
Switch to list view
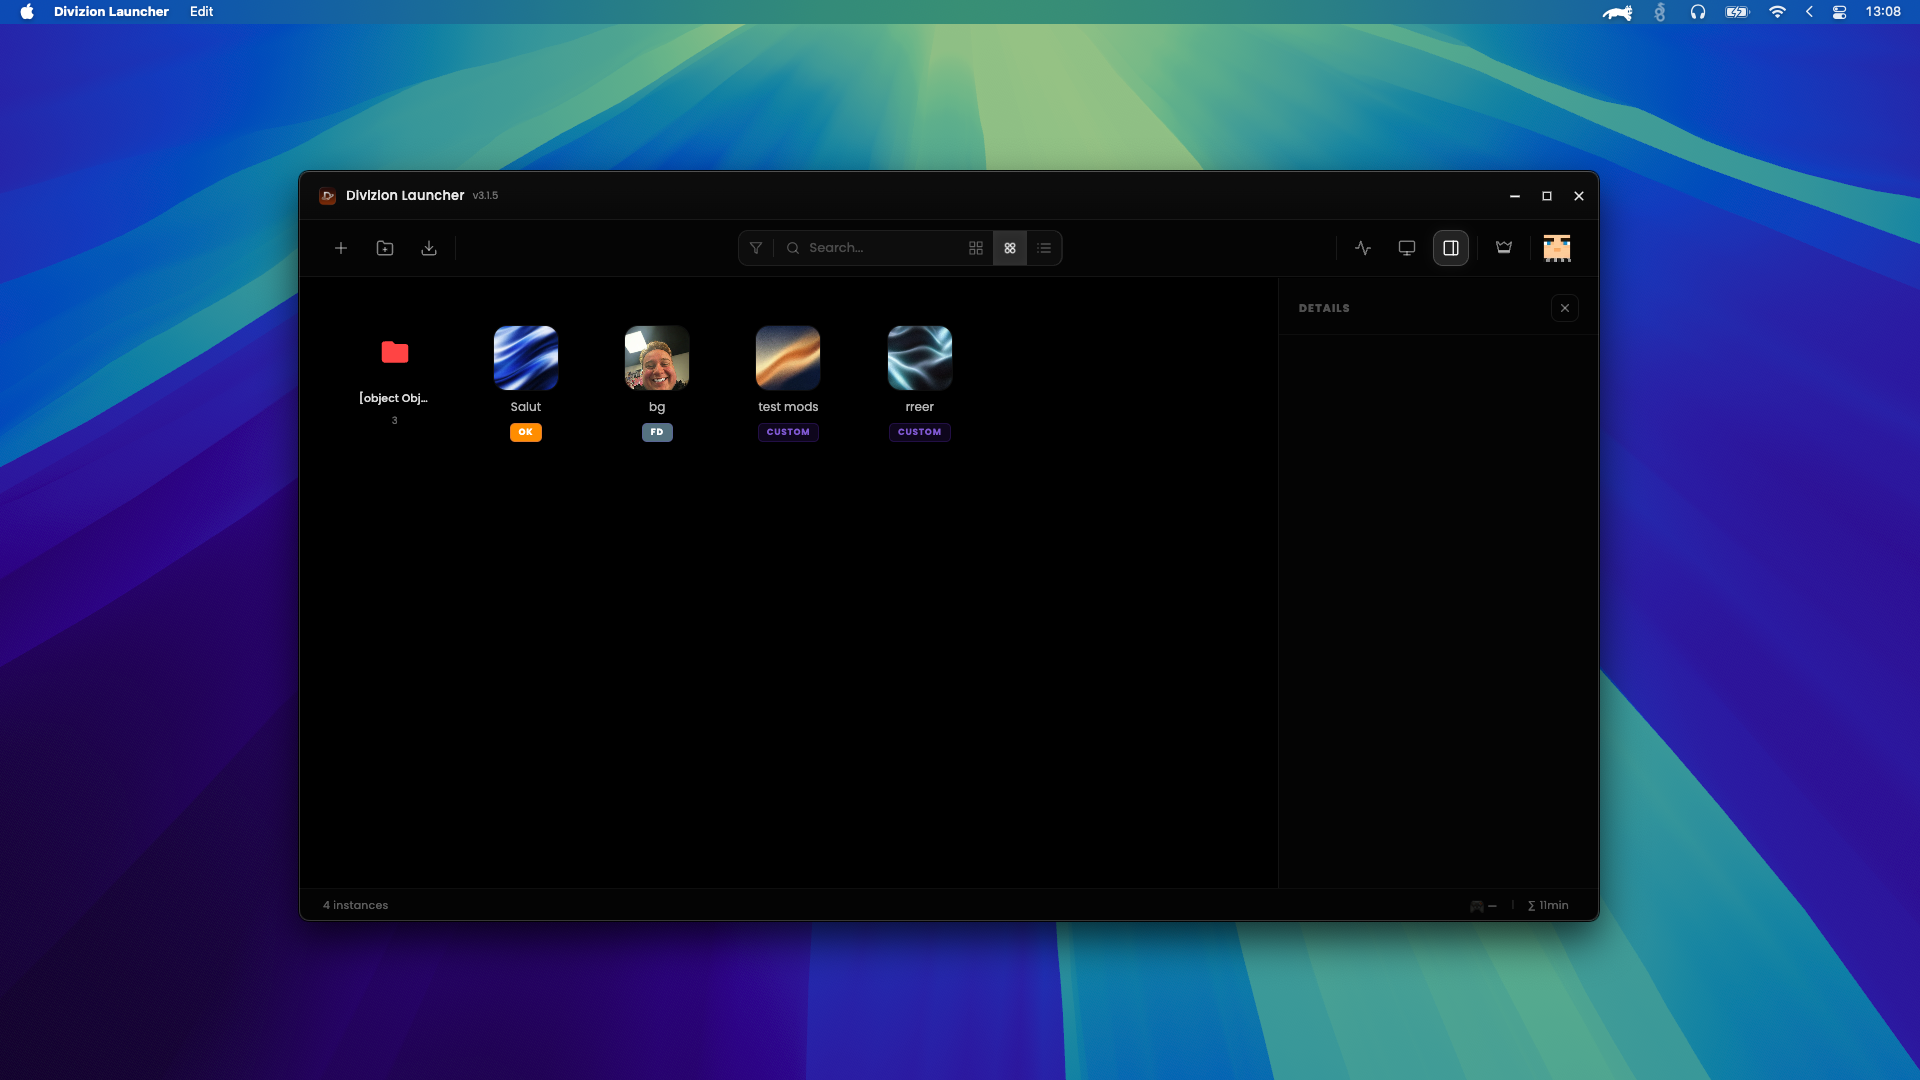pos(1044,248)
